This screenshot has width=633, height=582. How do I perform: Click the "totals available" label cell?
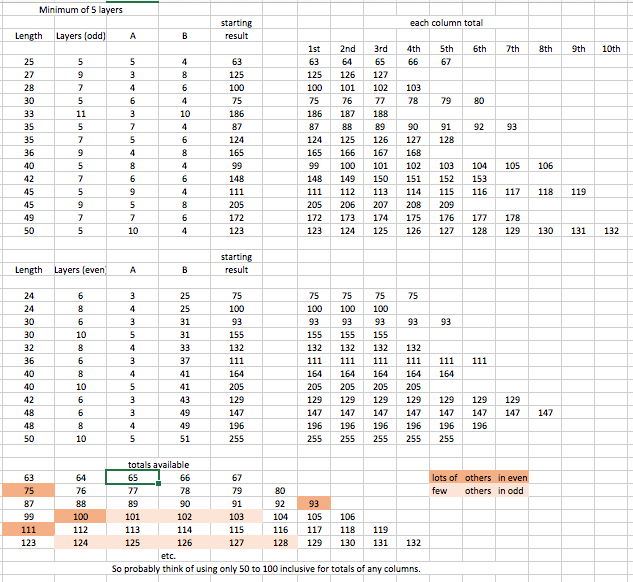(159, 464)
